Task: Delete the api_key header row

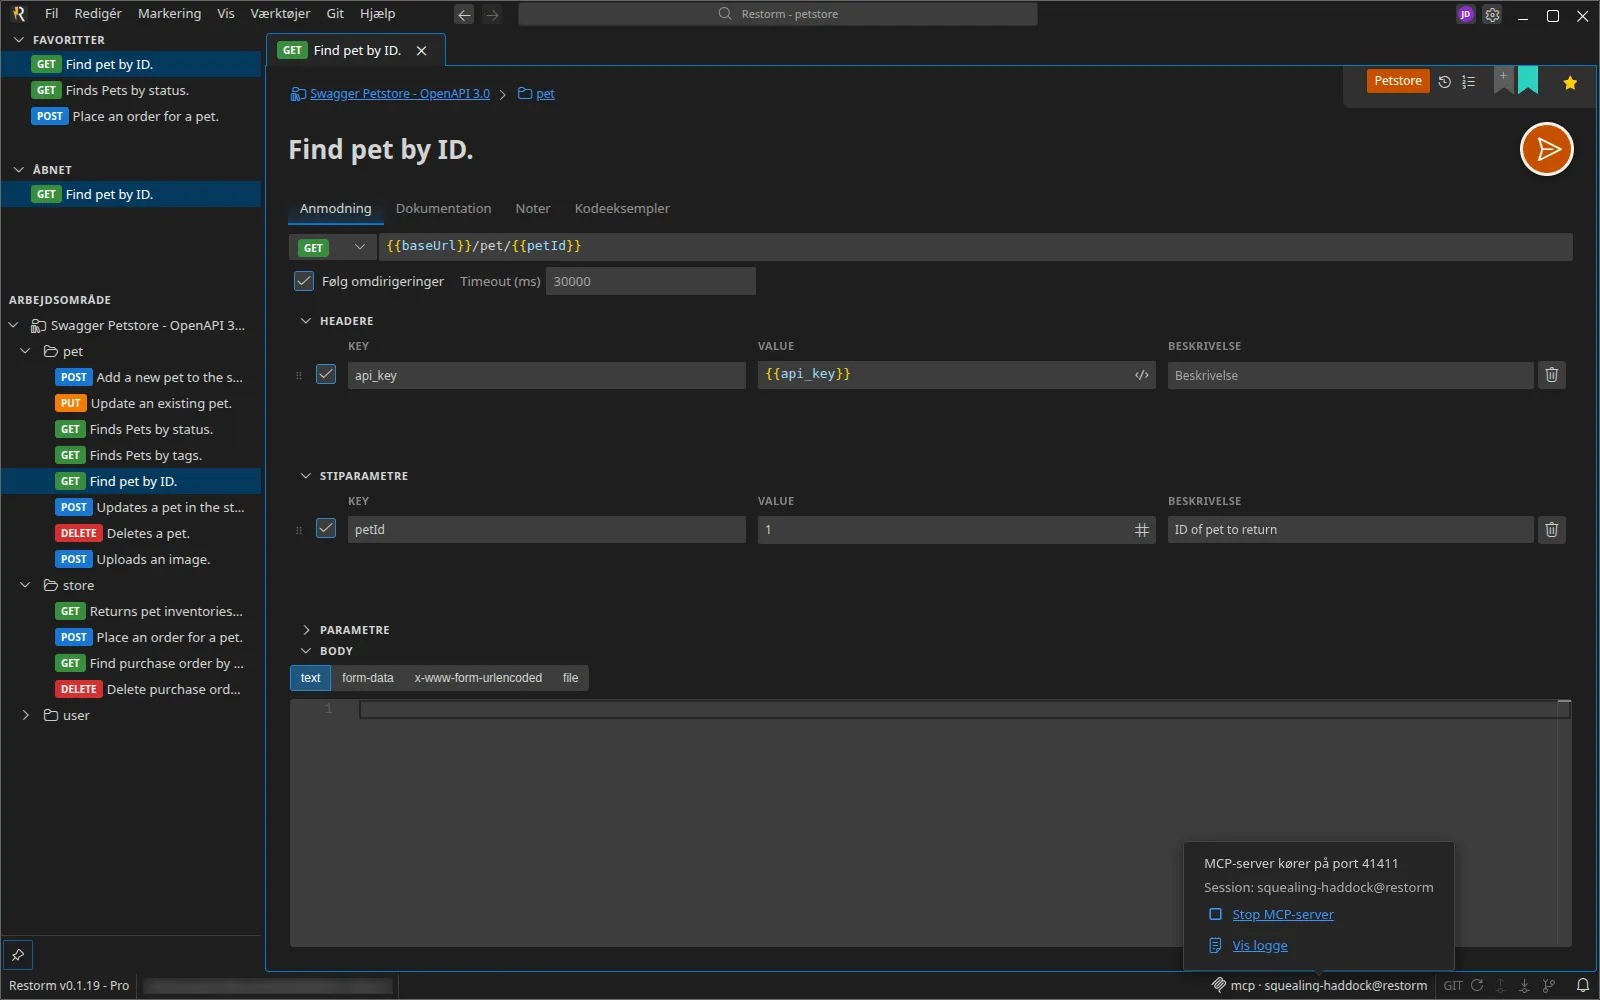Action: [x=1551, y=375]
